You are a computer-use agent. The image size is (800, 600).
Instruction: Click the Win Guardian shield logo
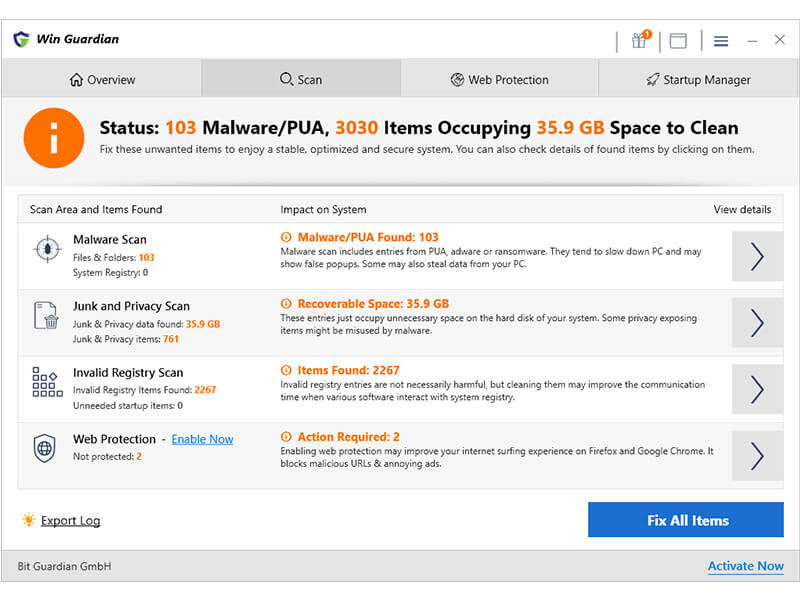pos(21,40)
